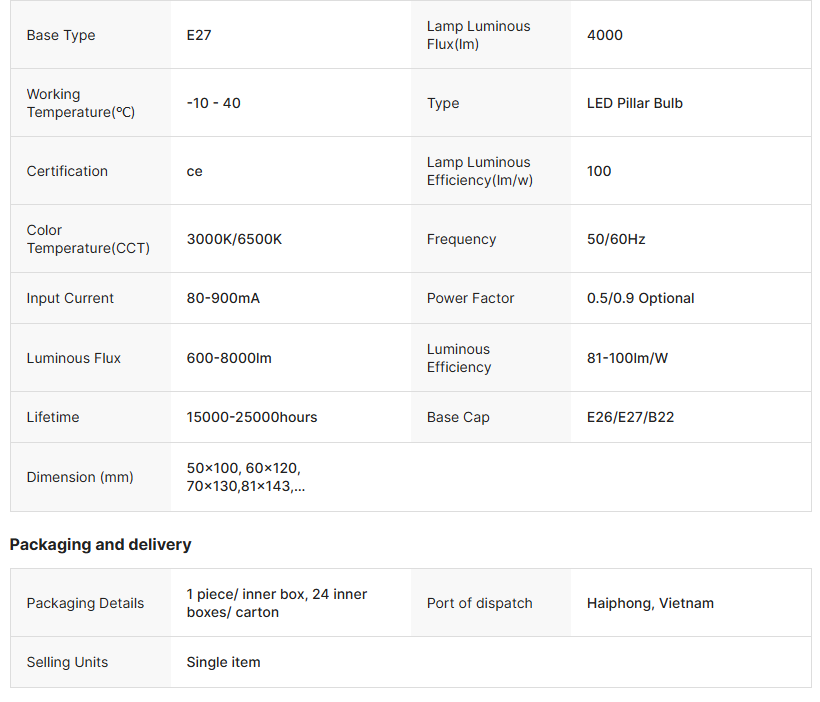Click the Luminous Flux 600-8000lm value

click(229, 358)
